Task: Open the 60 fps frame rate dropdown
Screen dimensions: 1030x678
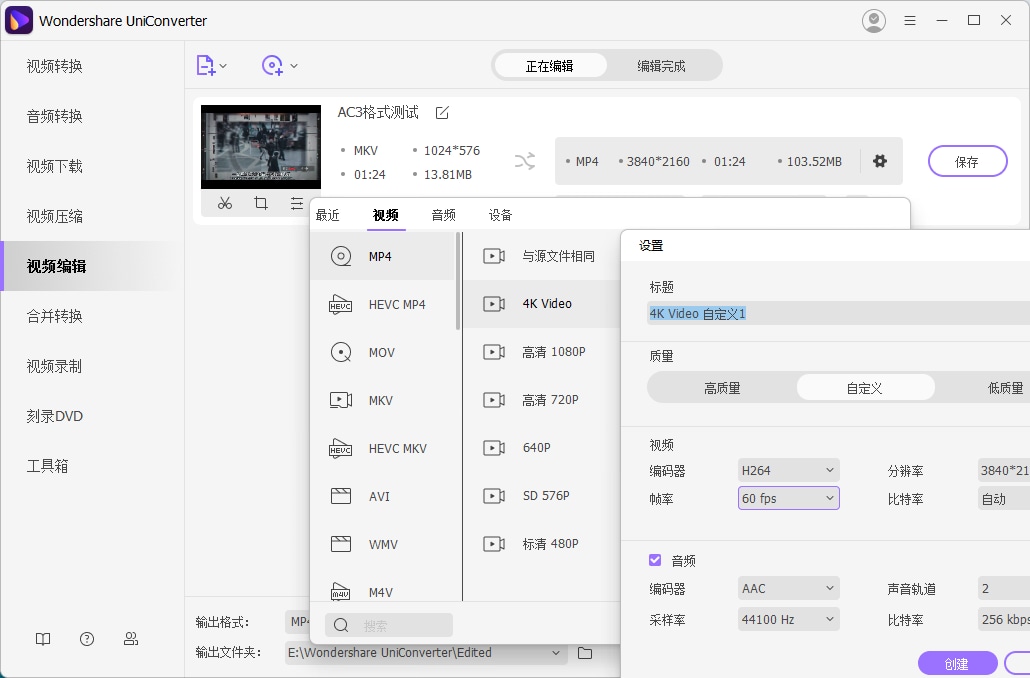Action: (788, 498)
